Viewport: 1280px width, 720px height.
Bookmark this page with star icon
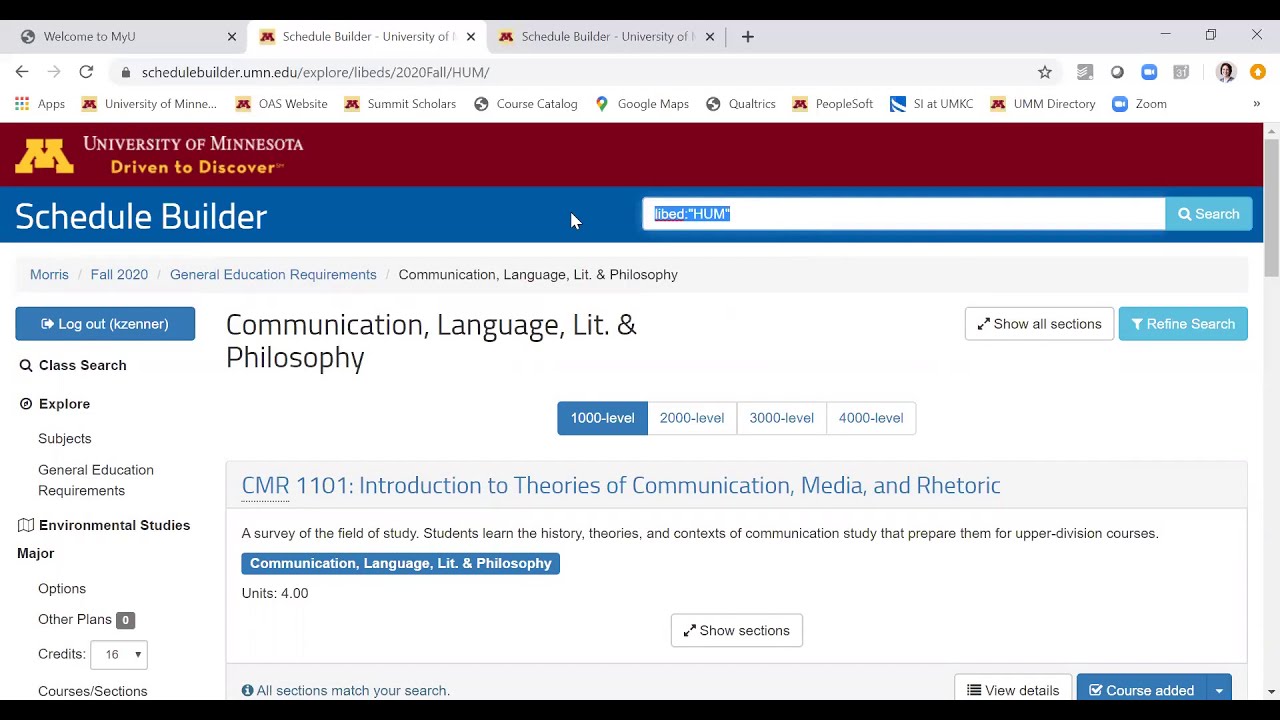tap(1045, 72)
